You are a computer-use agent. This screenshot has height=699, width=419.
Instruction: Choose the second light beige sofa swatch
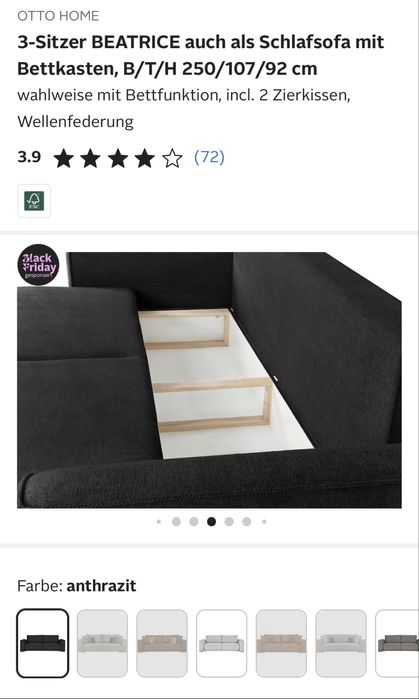[x=103, y=643]
